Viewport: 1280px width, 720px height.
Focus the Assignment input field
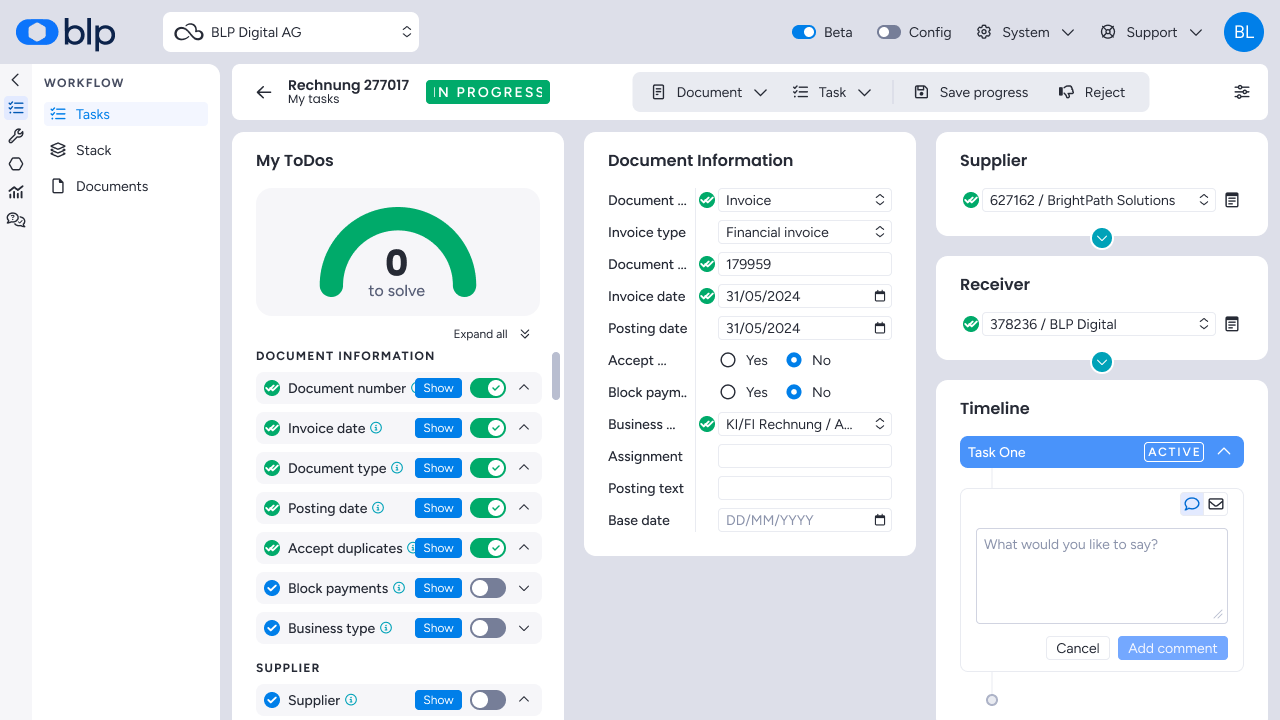click(804, 456)
